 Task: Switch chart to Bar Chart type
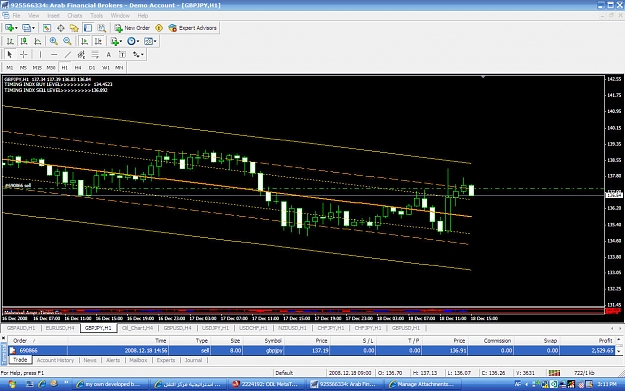(10, 41)
